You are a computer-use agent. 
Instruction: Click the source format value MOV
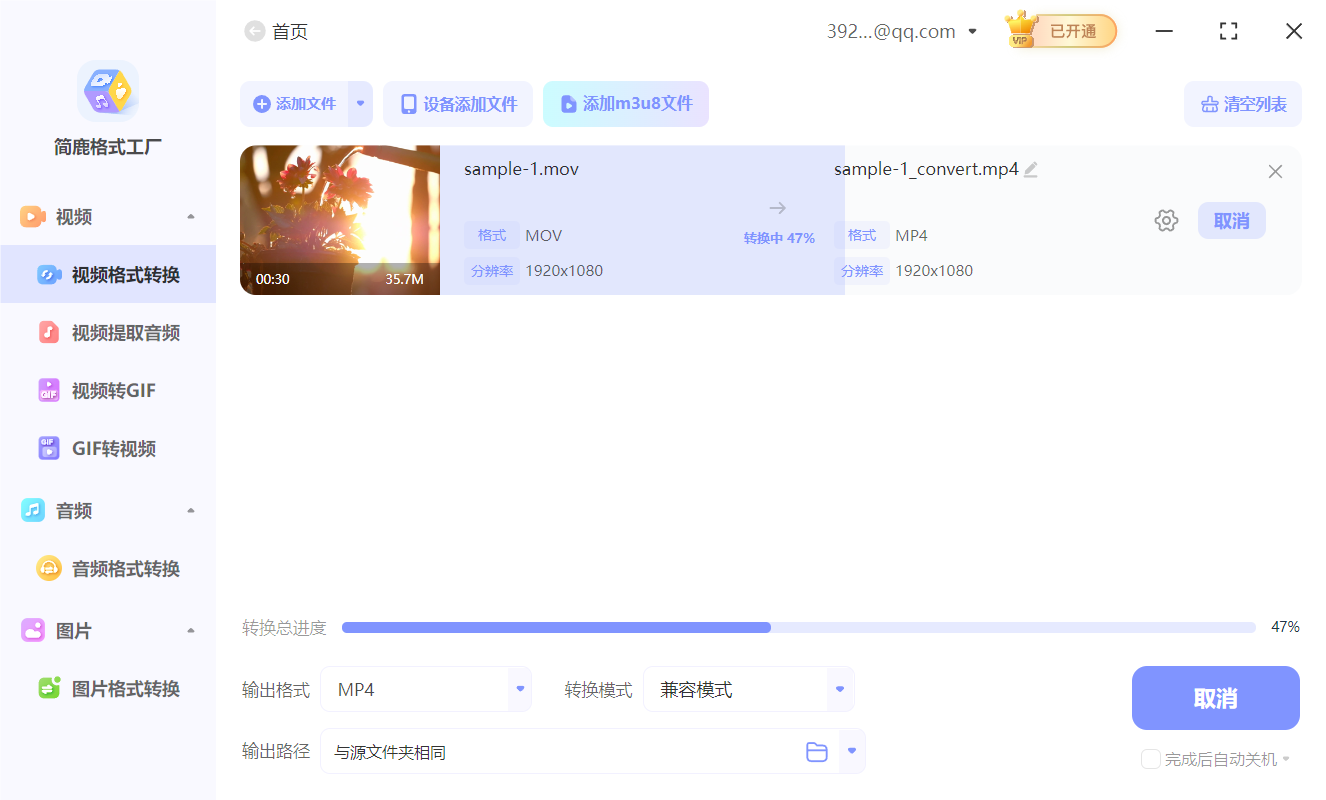544,236
